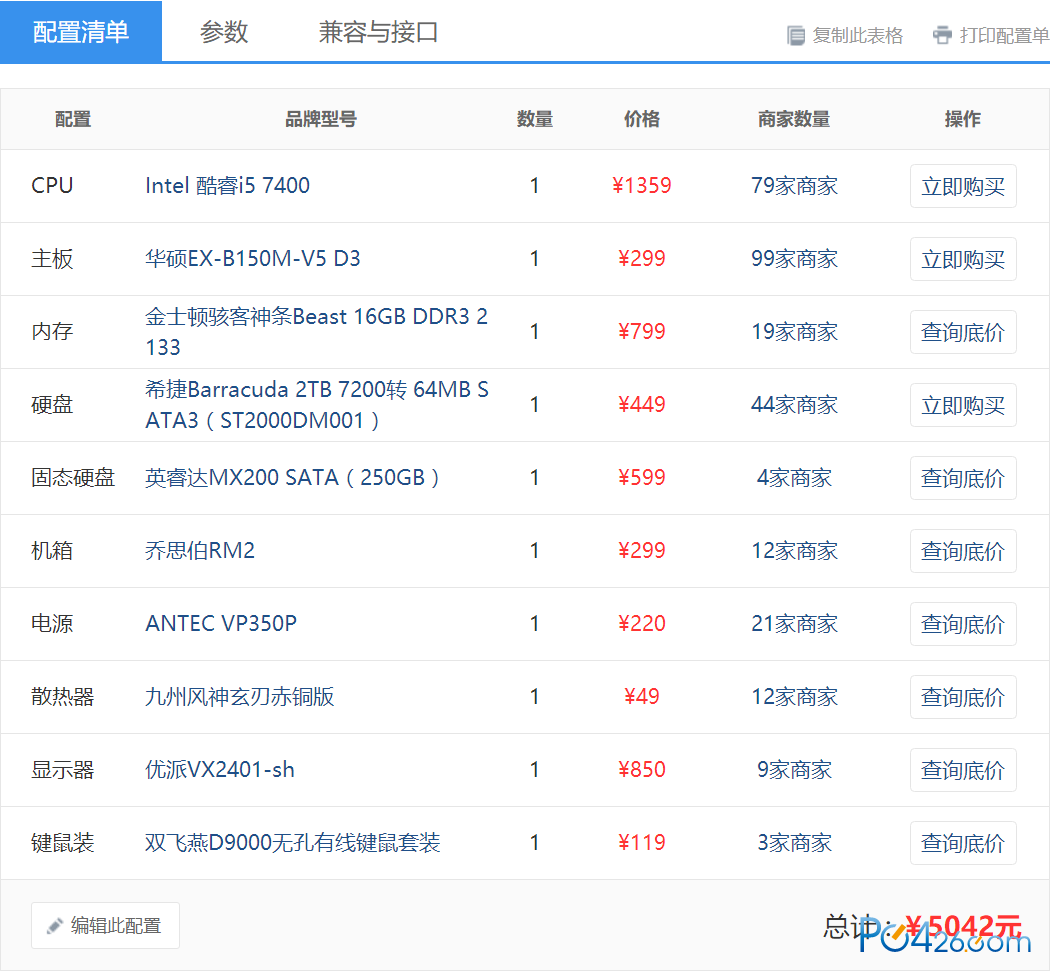Open 华硕EX-B150M-V5 D3 product link
Screen dimensions: 1050x971
tap(253, 258)
